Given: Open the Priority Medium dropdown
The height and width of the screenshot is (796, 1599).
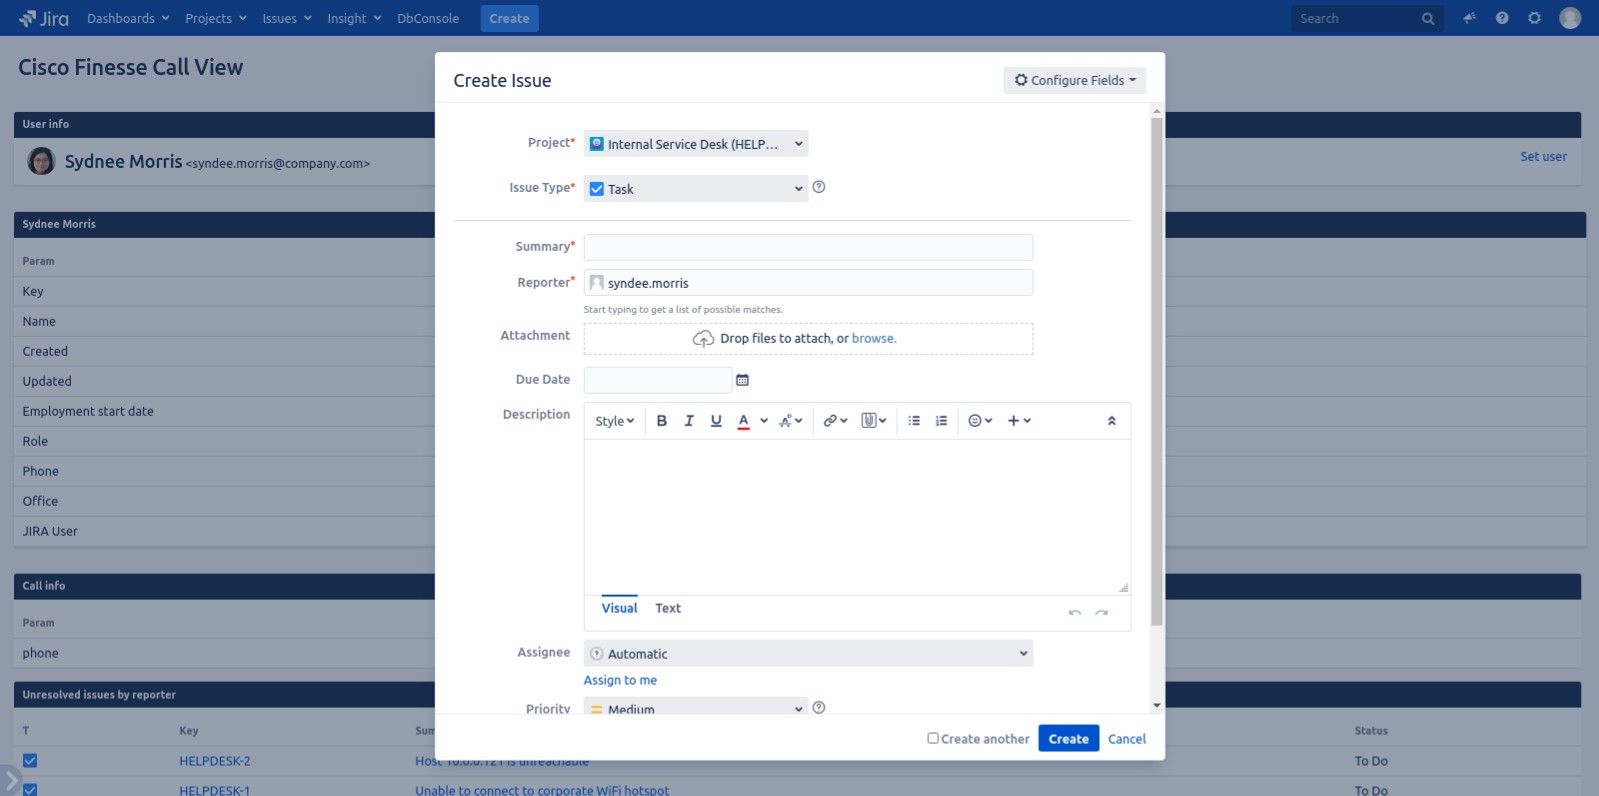Looking at the screenshot, I should [696, 707].
